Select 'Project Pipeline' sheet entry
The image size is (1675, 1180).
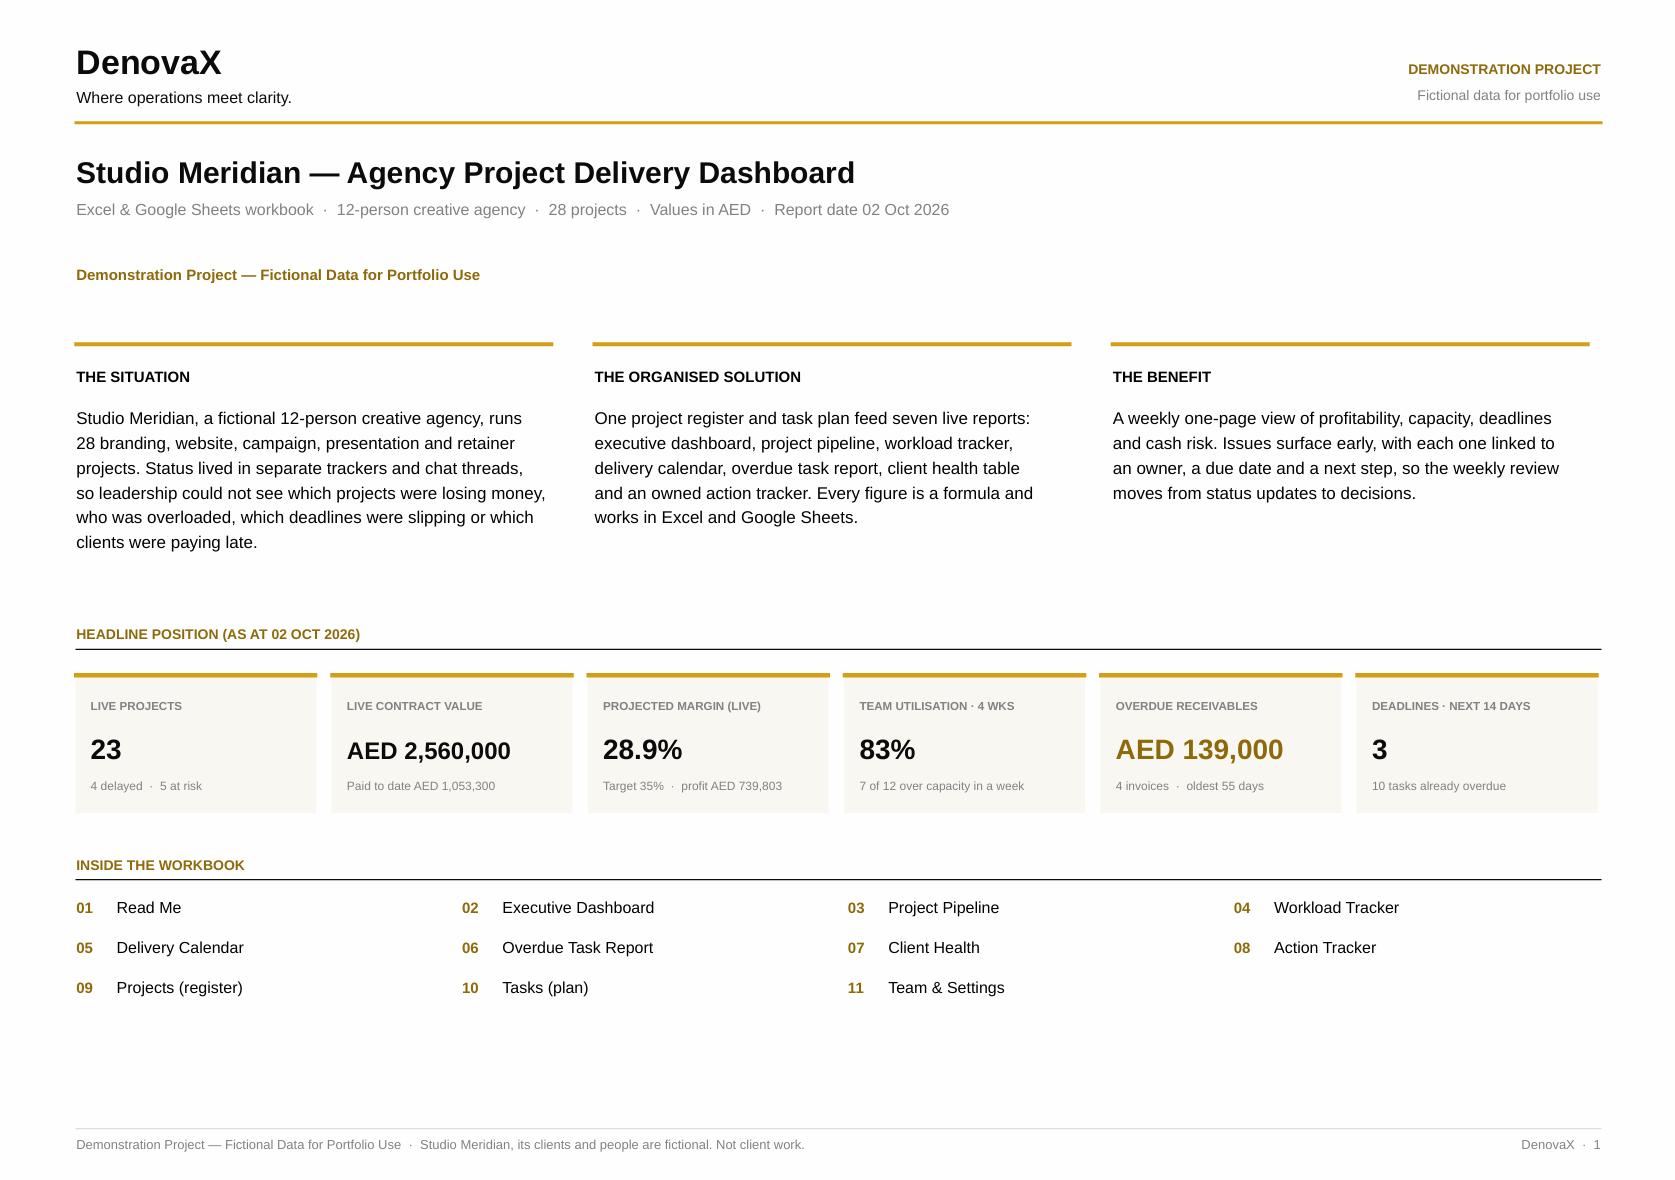(923, 908)
